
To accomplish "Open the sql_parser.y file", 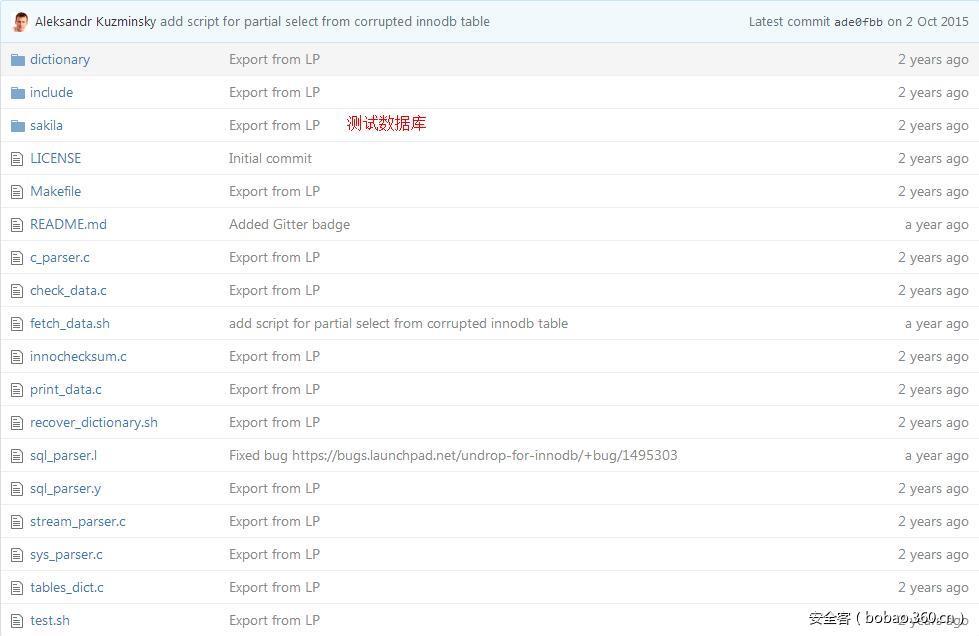I will click(x=65, y=489).
